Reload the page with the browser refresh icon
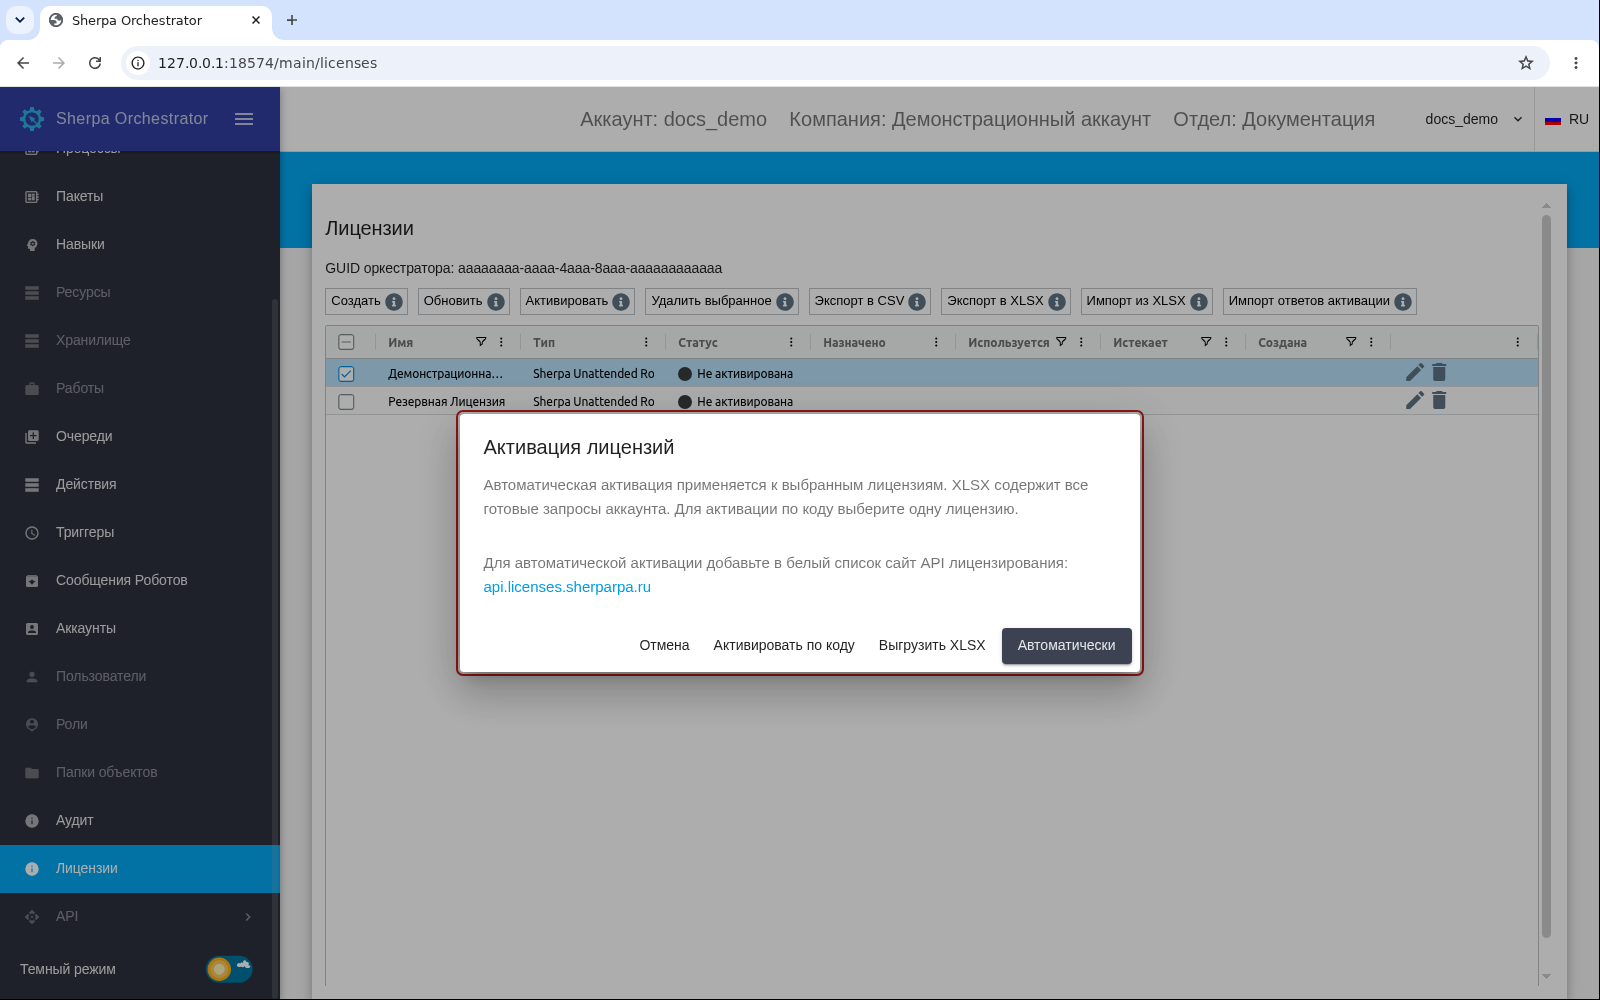The image size is (1600, 1000). (95, 63)
